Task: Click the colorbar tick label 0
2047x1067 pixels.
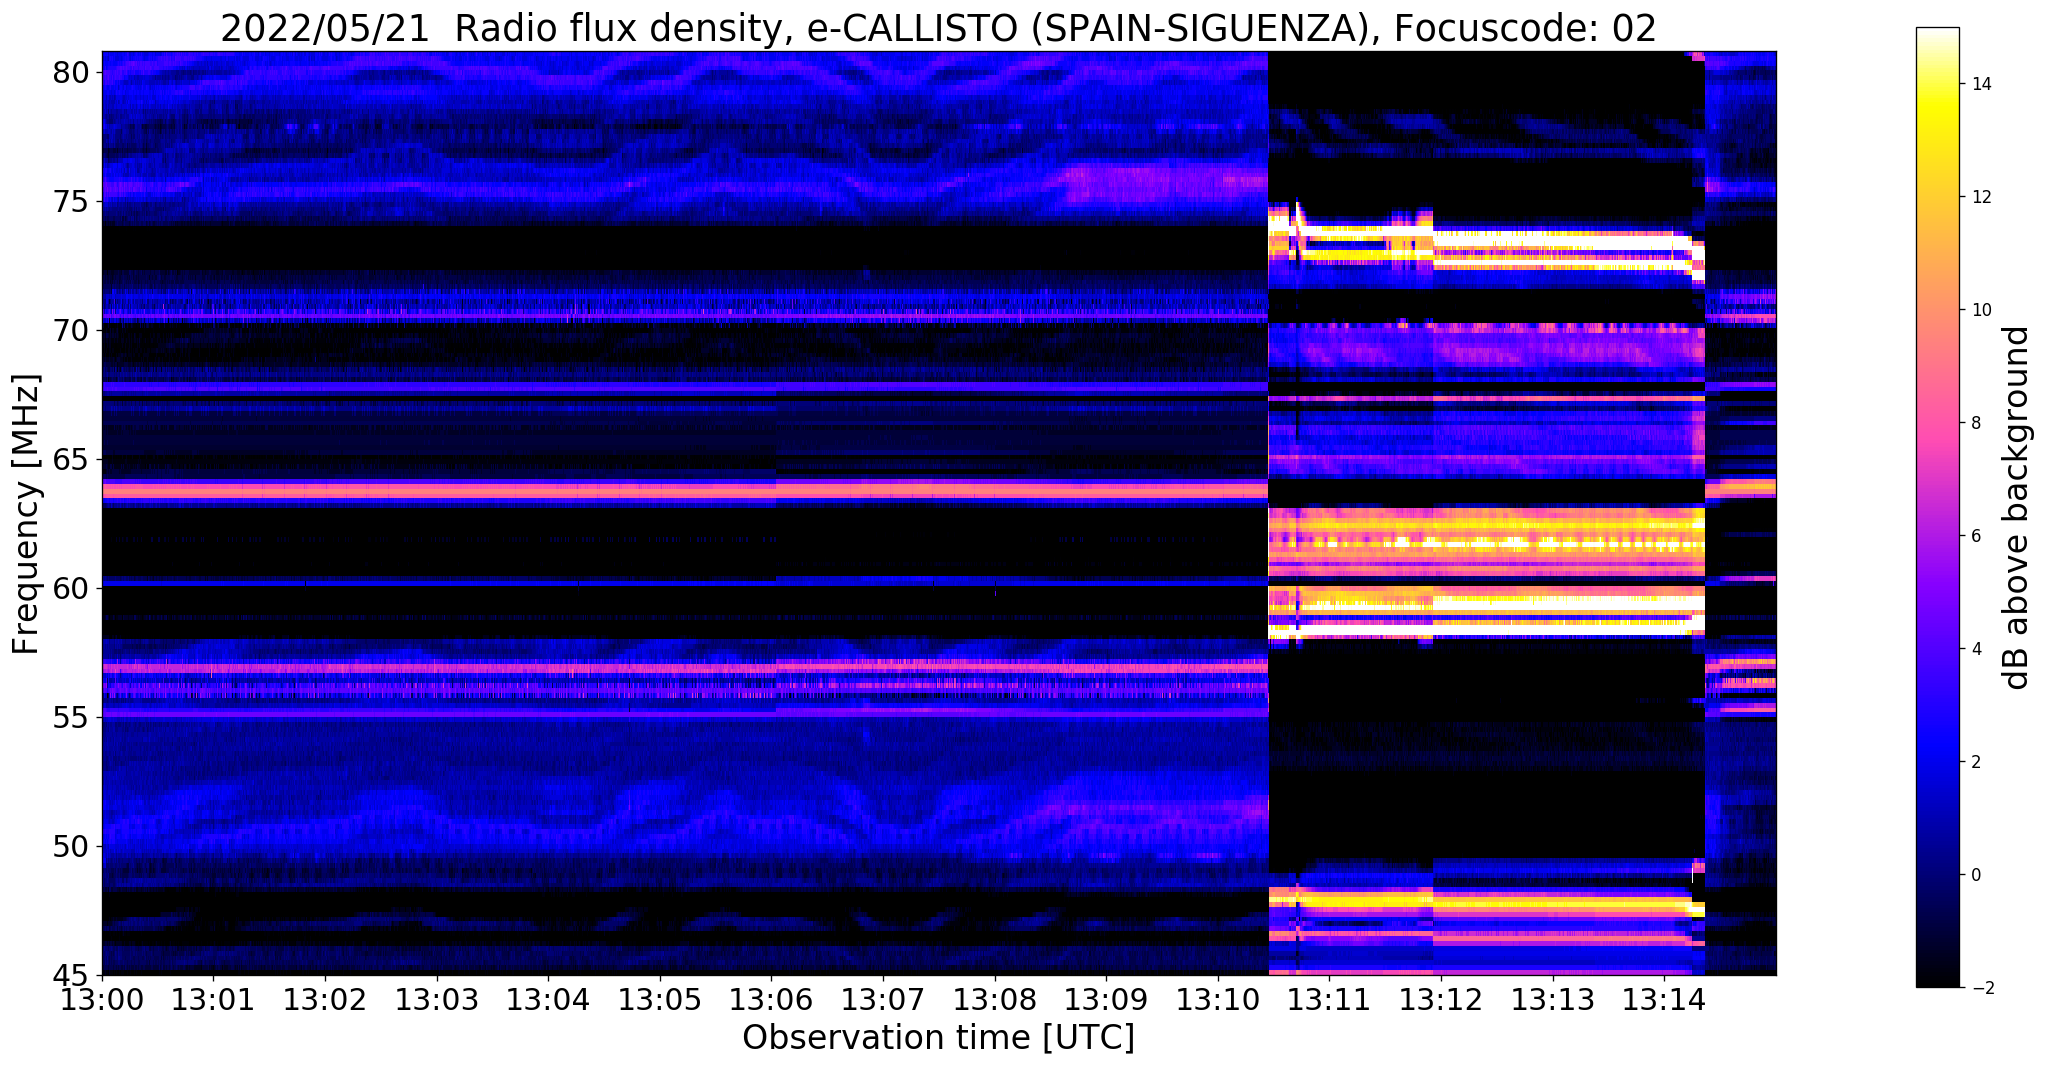Action: pyautogui.click(x=1975, y=875)
